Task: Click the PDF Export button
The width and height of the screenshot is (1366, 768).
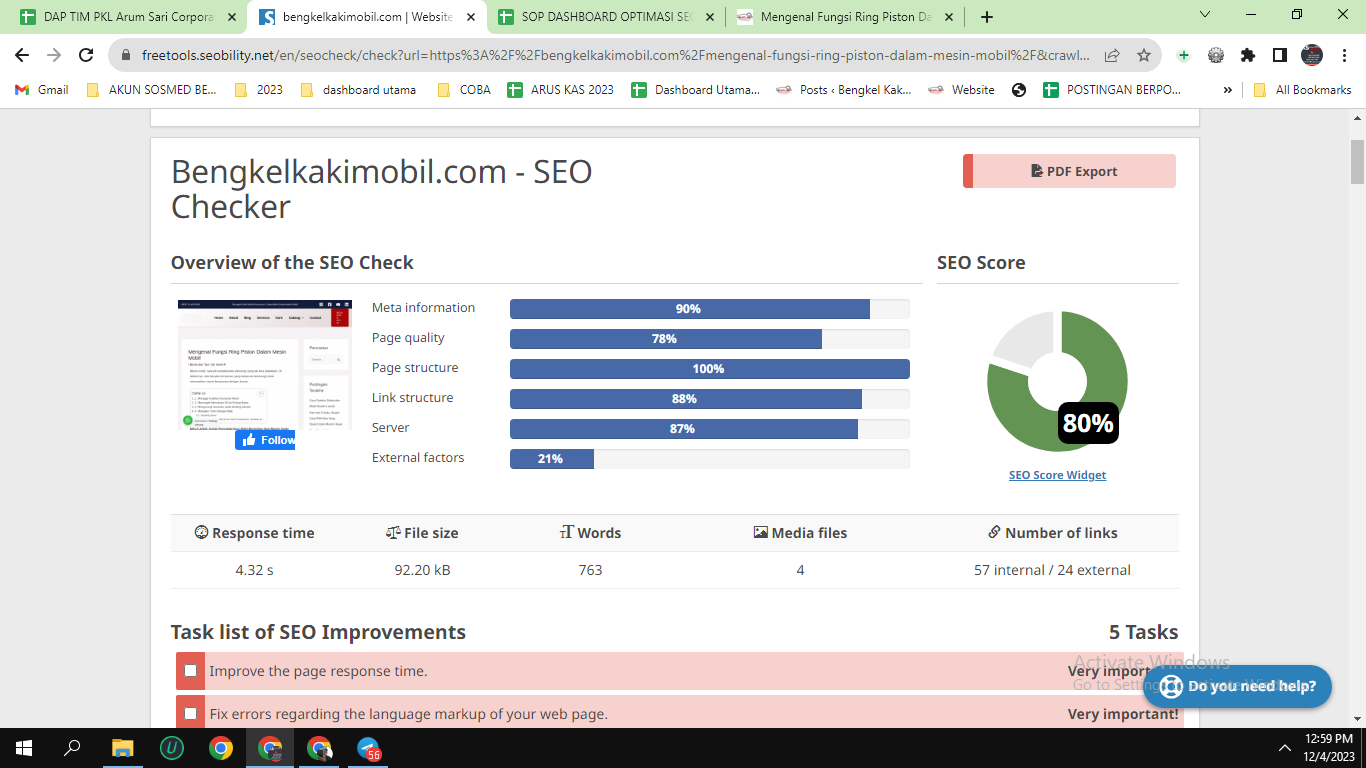Action: [1069, 171]
